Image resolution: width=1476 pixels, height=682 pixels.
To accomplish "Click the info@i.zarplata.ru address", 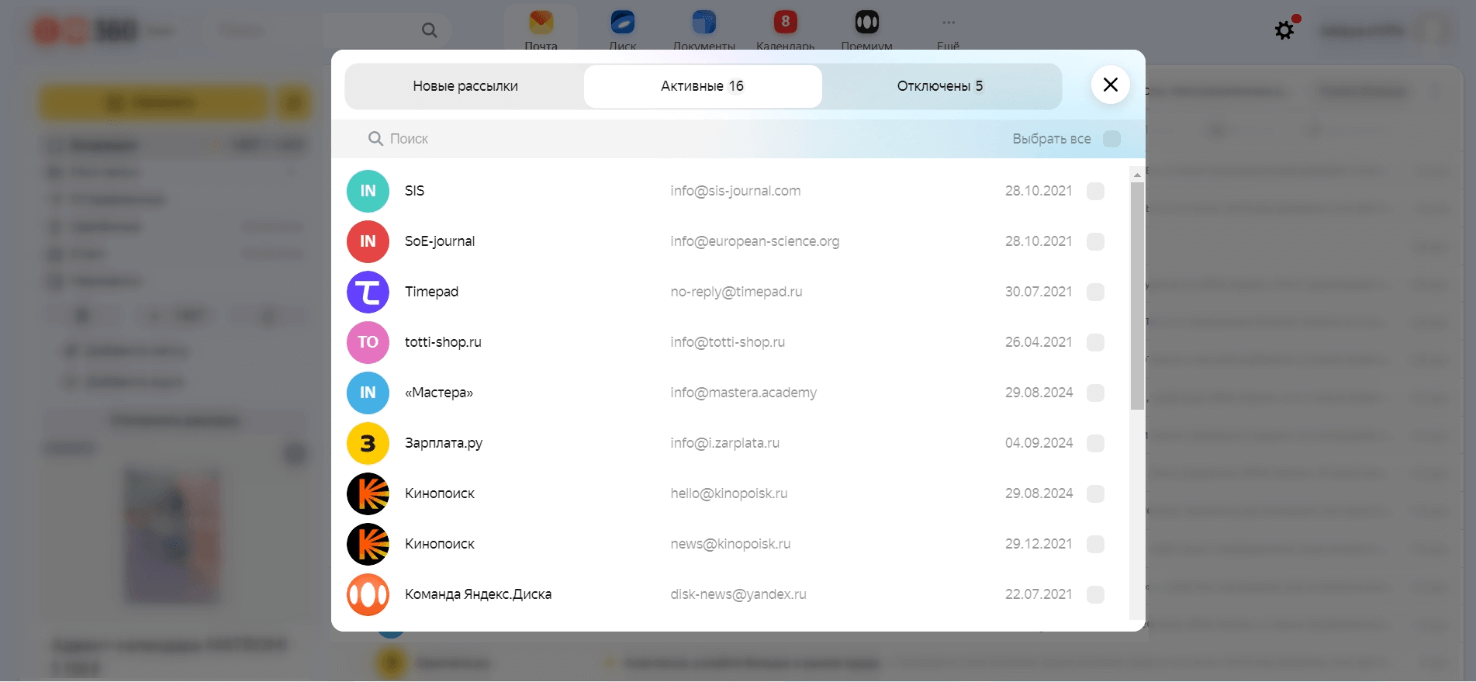I will [x=725, y=443].
